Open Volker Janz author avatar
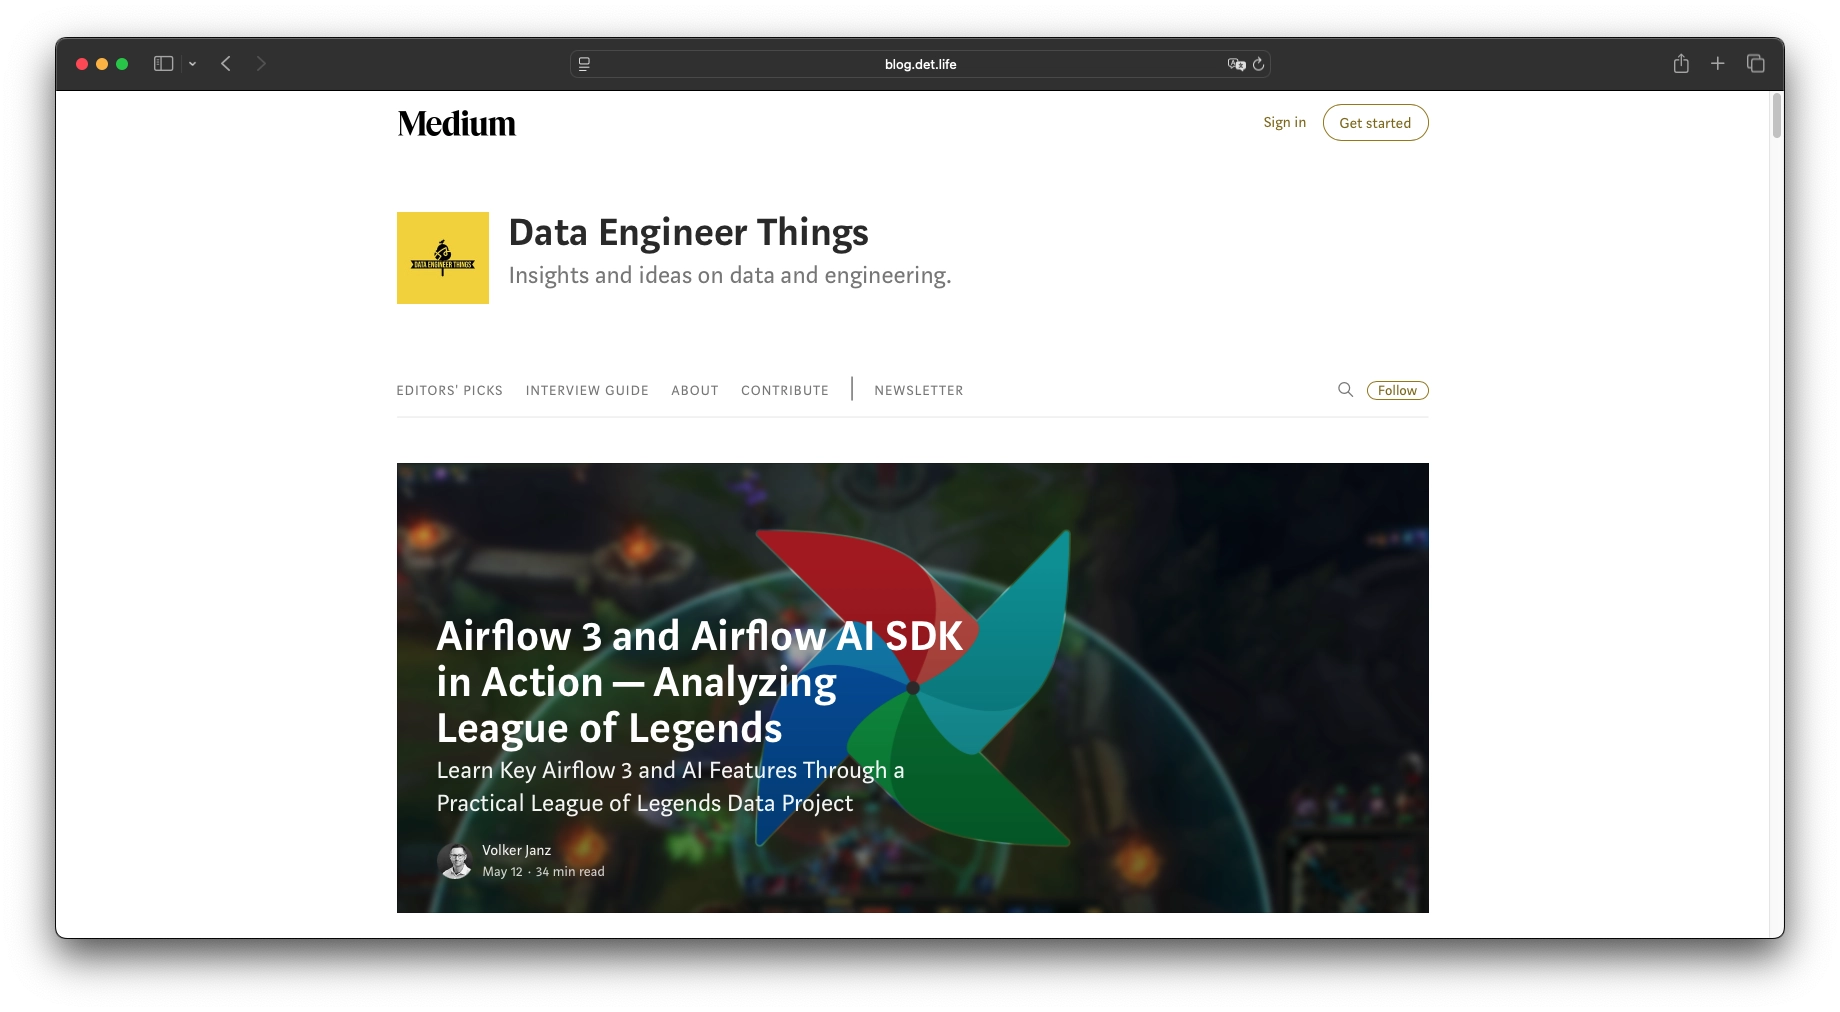The height and width of the screenshot is (1012, 1840). (455, 861)
